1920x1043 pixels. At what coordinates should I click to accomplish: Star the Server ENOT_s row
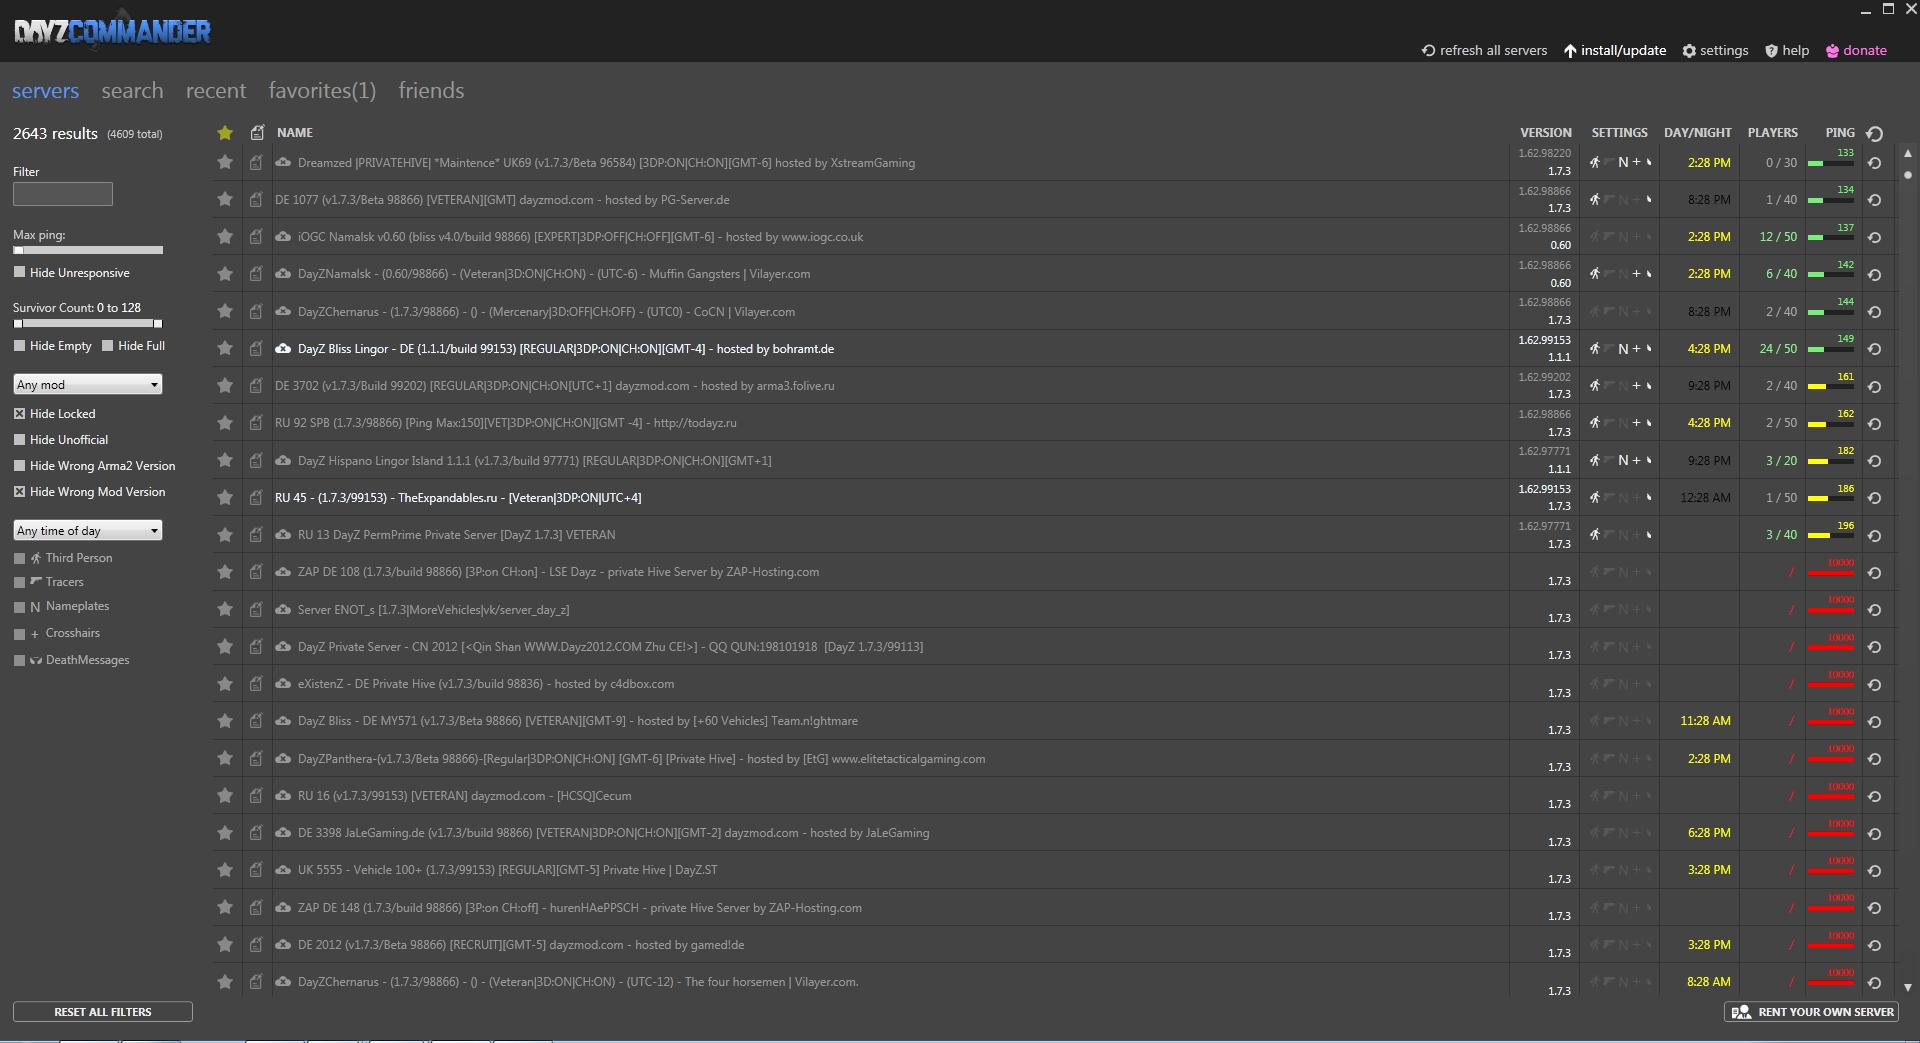[225, 609]
